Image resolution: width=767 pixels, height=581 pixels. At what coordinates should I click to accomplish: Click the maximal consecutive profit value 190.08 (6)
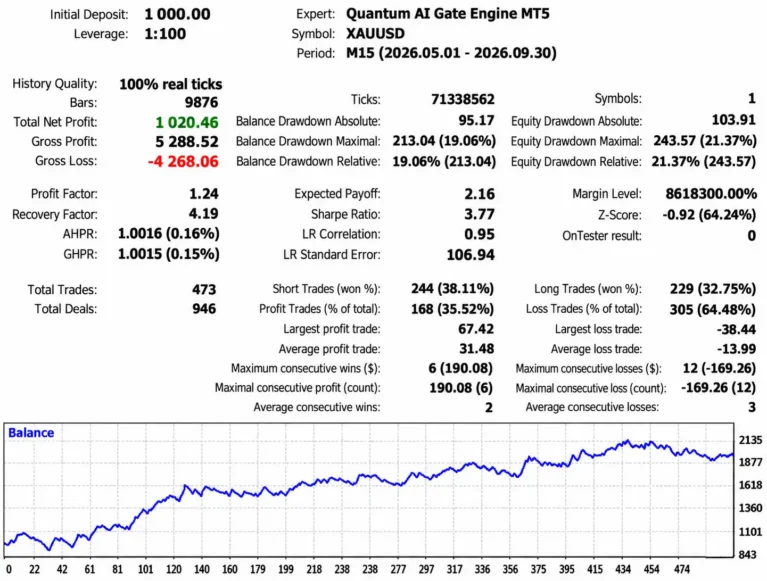(461, 388)
